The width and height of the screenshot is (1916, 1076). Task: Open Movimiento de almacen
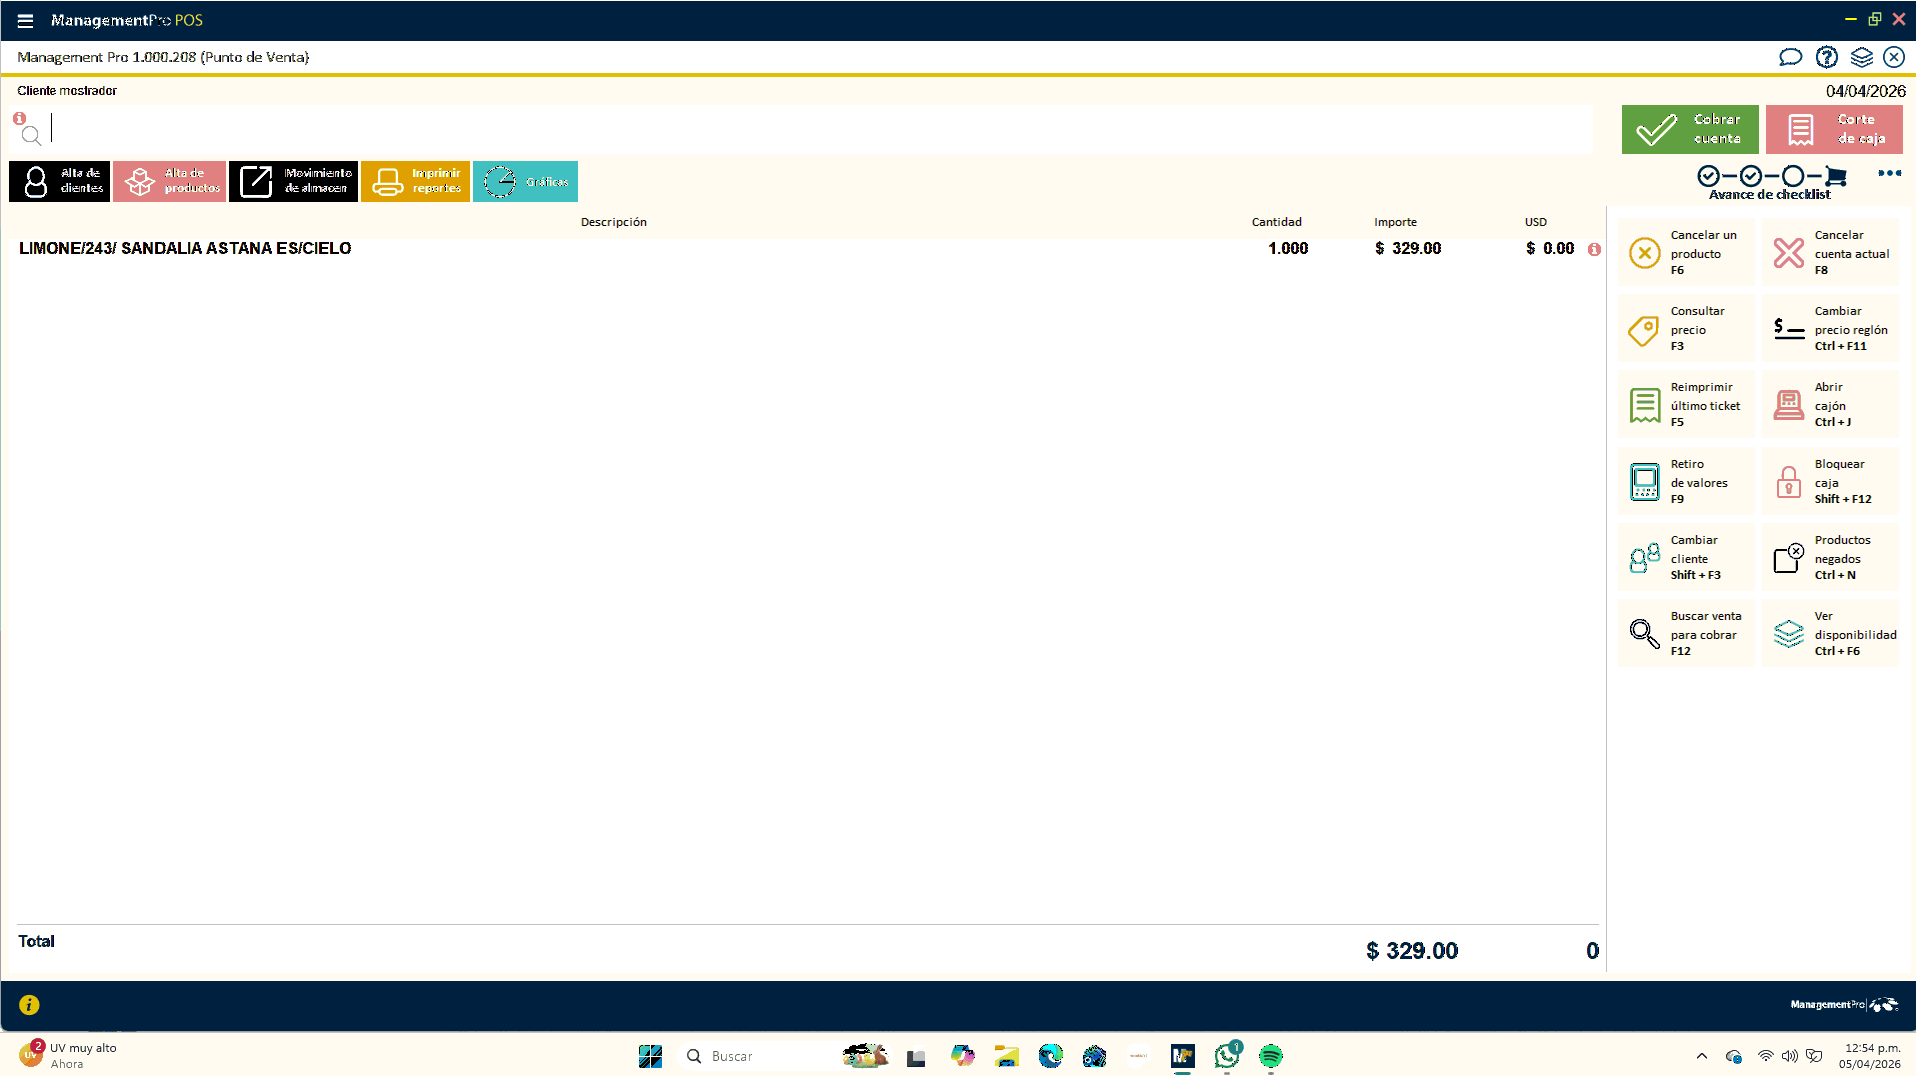[x=293, y=181]
